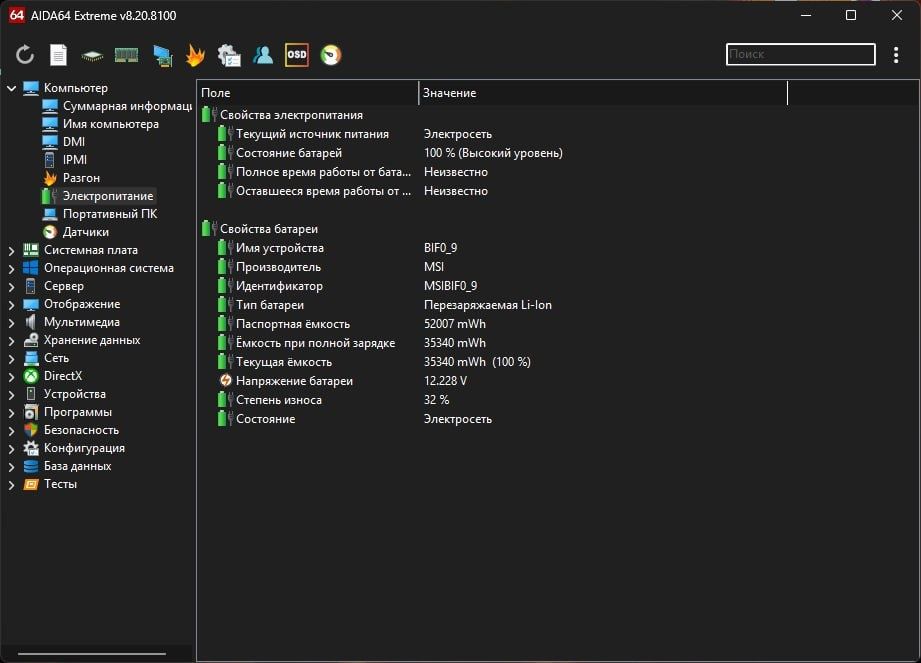The height and width of the screenshot is (663, 921).
Task: Select Суммарная информация in the tree
Action: coord(127,106)
